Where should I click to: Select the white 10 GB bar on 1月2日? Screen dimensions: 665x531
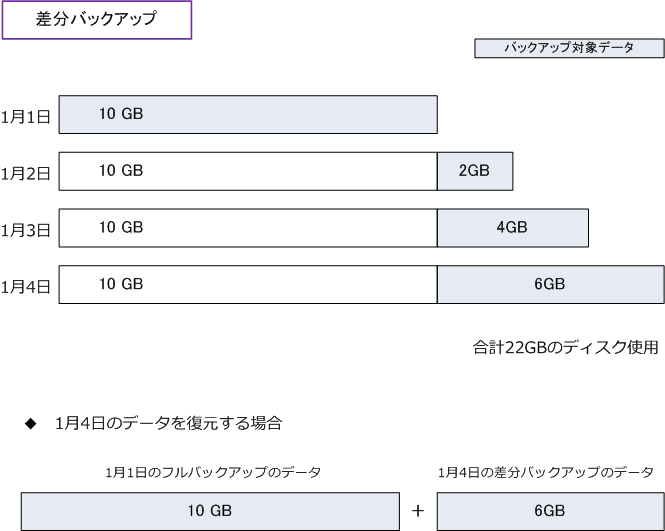click(x=248, y=171)
